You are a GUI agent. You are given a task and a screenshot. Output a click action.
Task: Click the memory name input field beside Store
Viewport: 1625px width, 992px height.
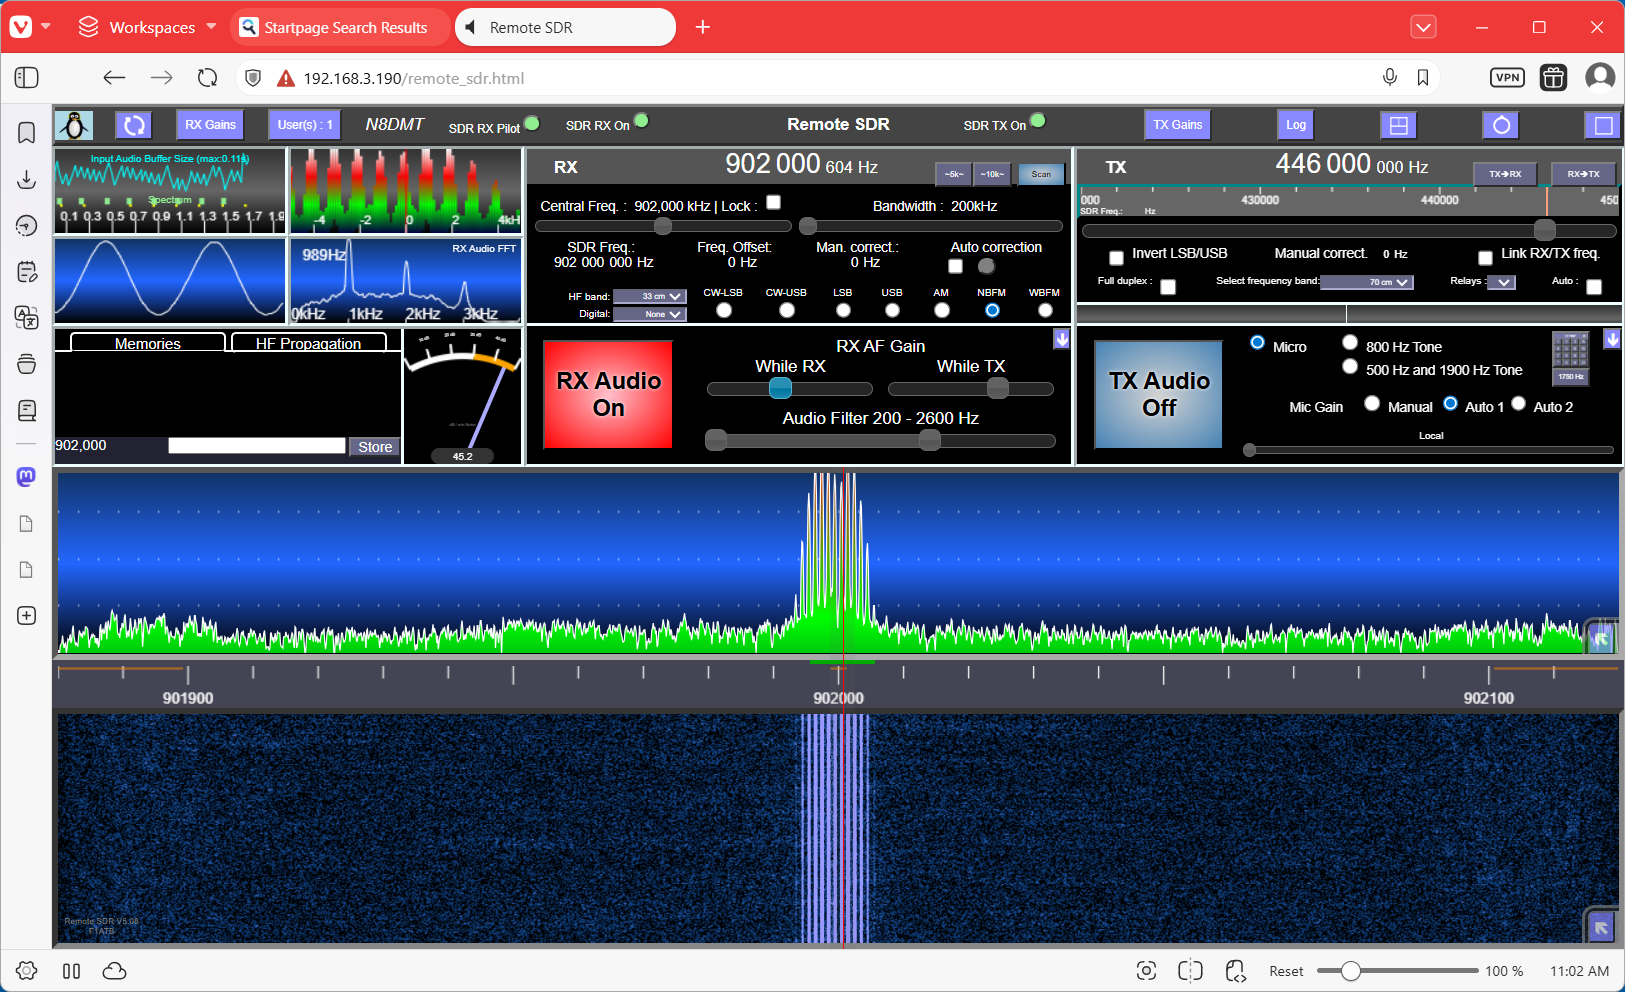coord(257,446)
